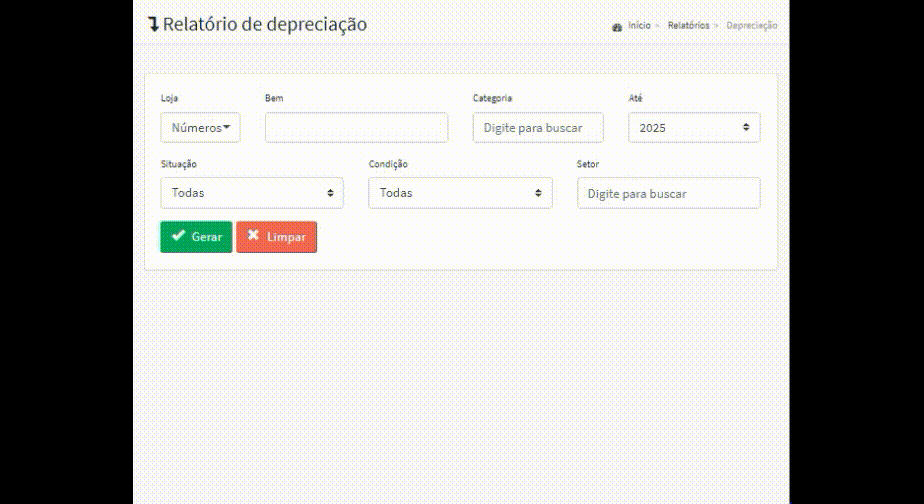Screen dimensions: 924x504
Task: Click the Relatório de depreciação page title
Action: click(265, 24)
